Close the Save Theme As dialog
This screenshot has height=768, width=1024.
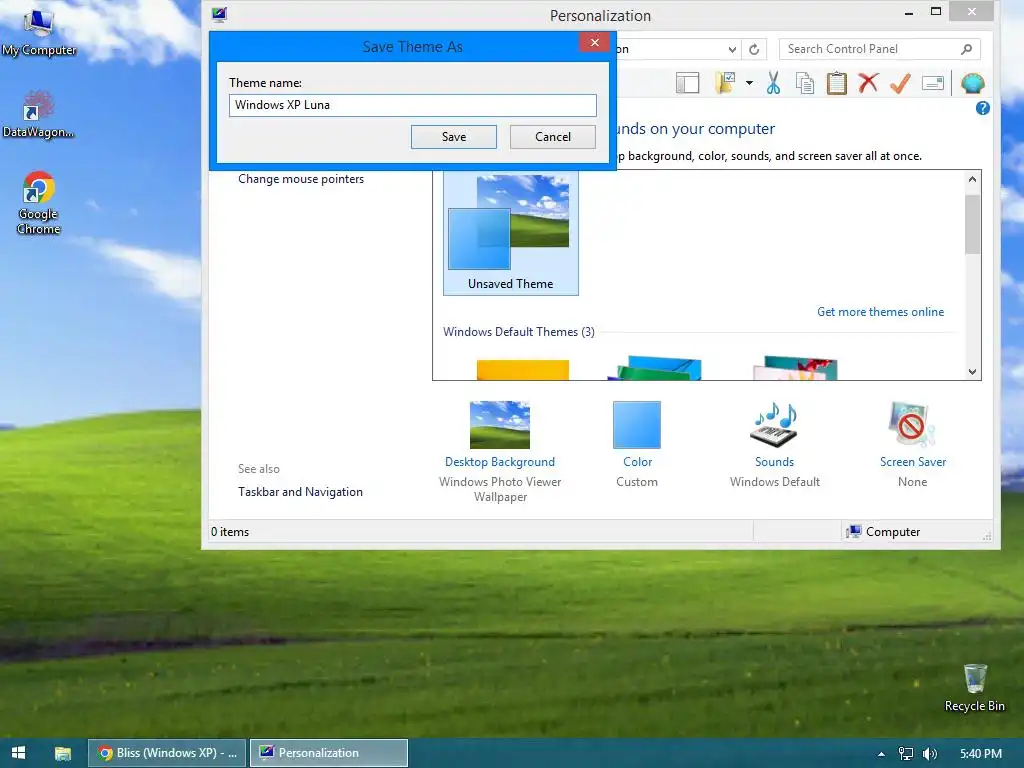point(594,42)
